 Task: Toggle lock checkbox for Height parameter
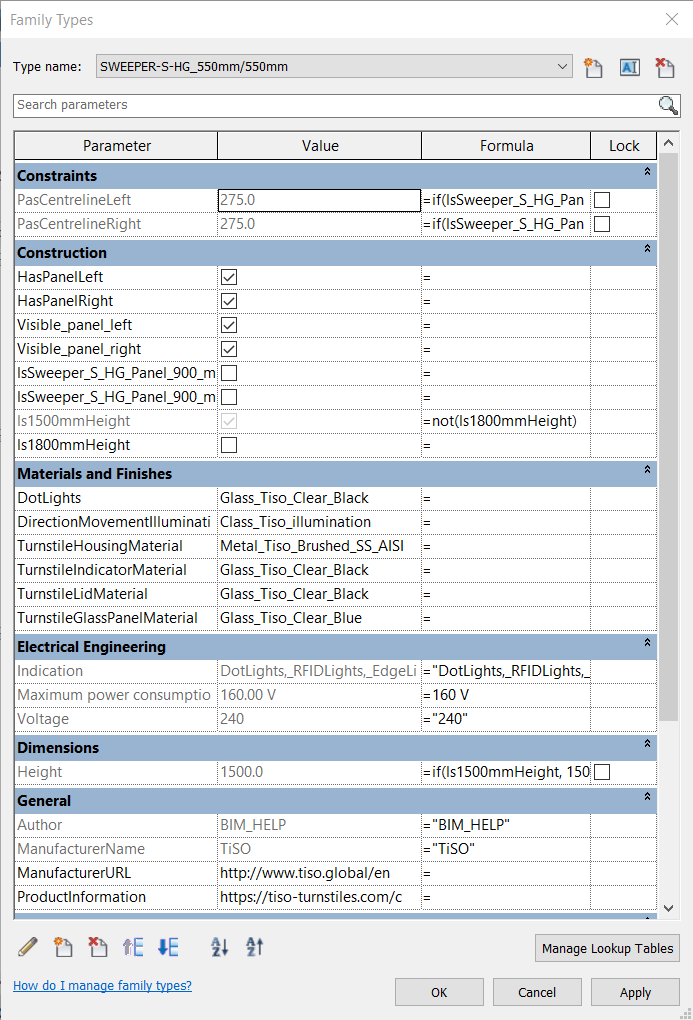[x=602, y=772]
